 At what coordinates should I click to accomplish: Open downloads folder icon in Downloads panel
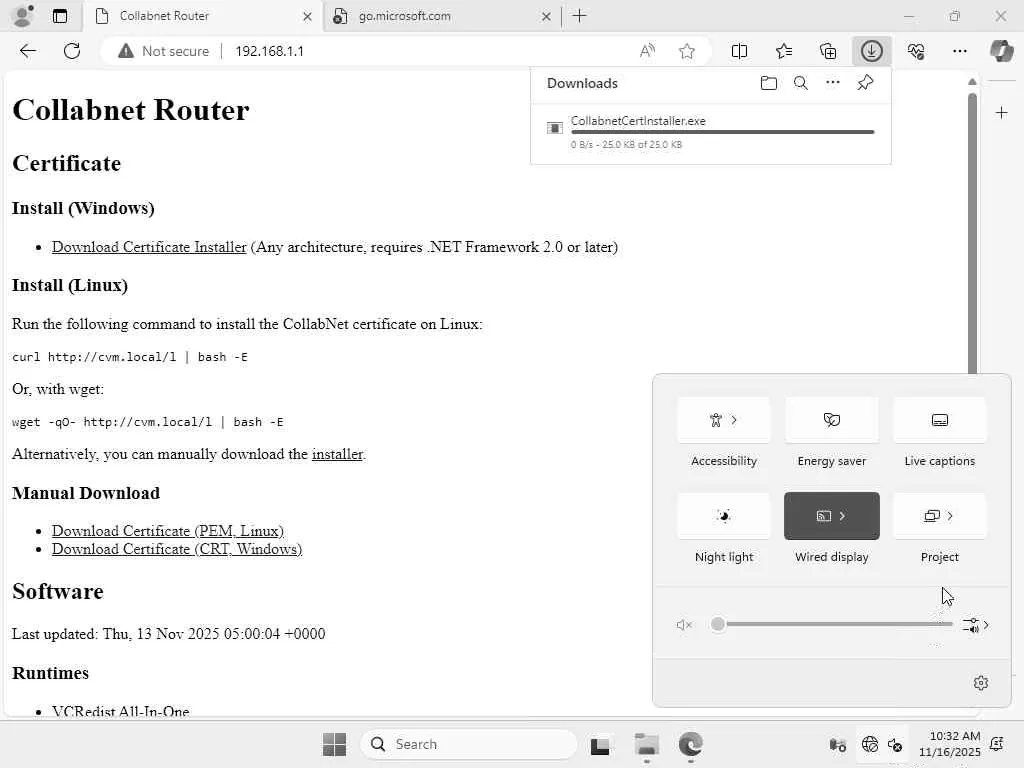coord(769,83)
